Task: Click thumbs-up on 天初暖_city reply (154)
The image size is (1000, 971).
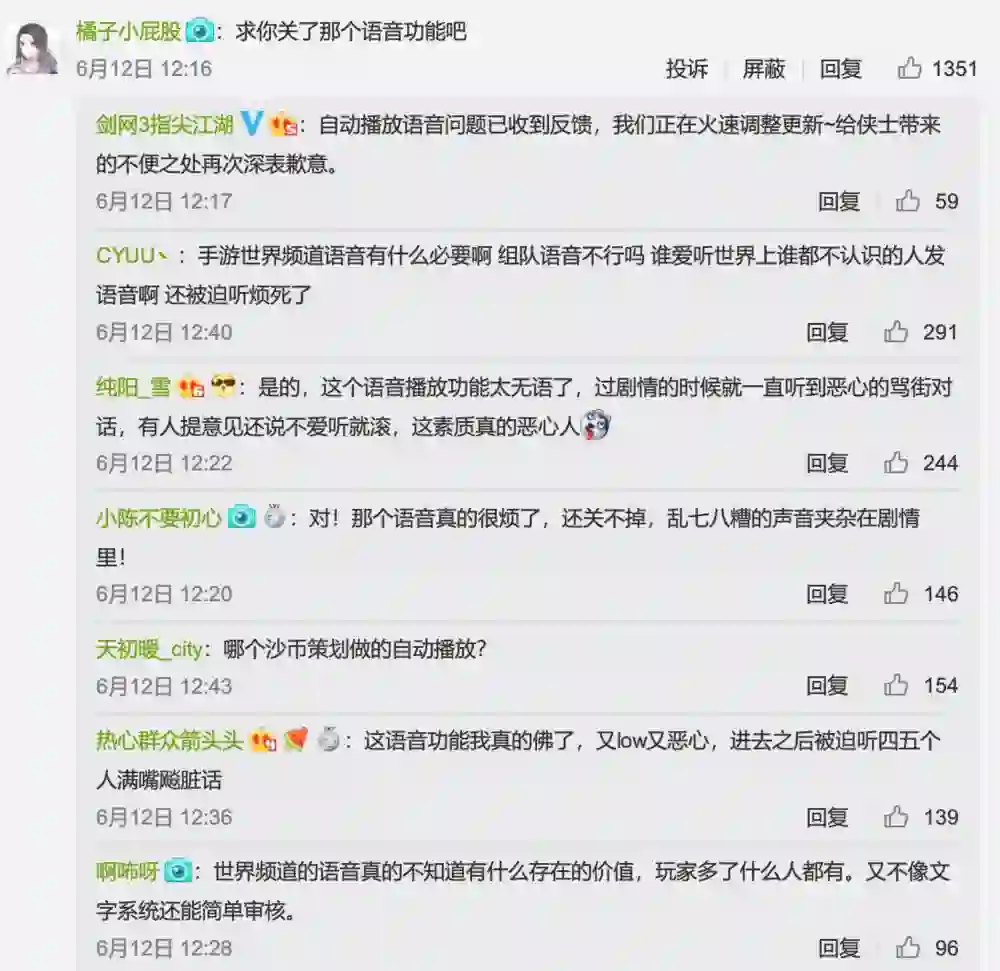Action: [896, 685]
